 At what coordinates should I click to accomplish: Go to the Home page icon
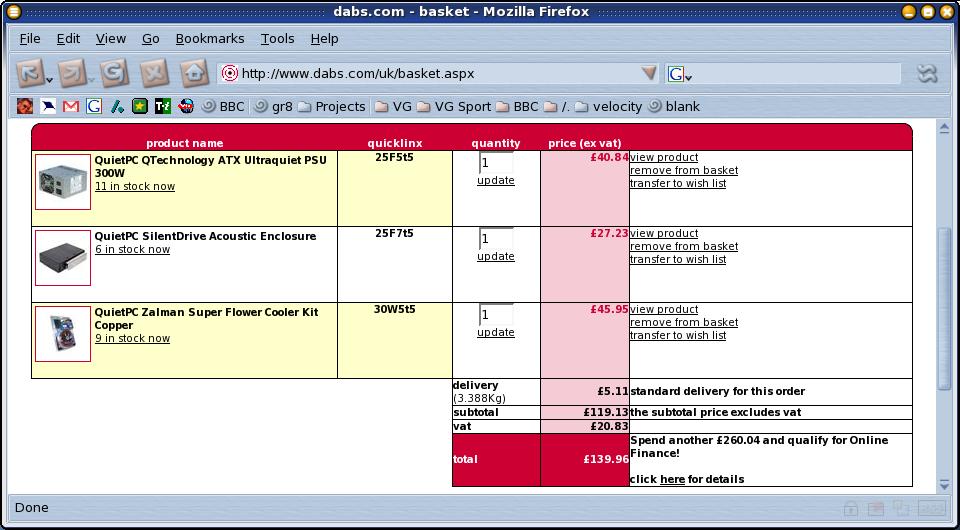tap(194, 73)
